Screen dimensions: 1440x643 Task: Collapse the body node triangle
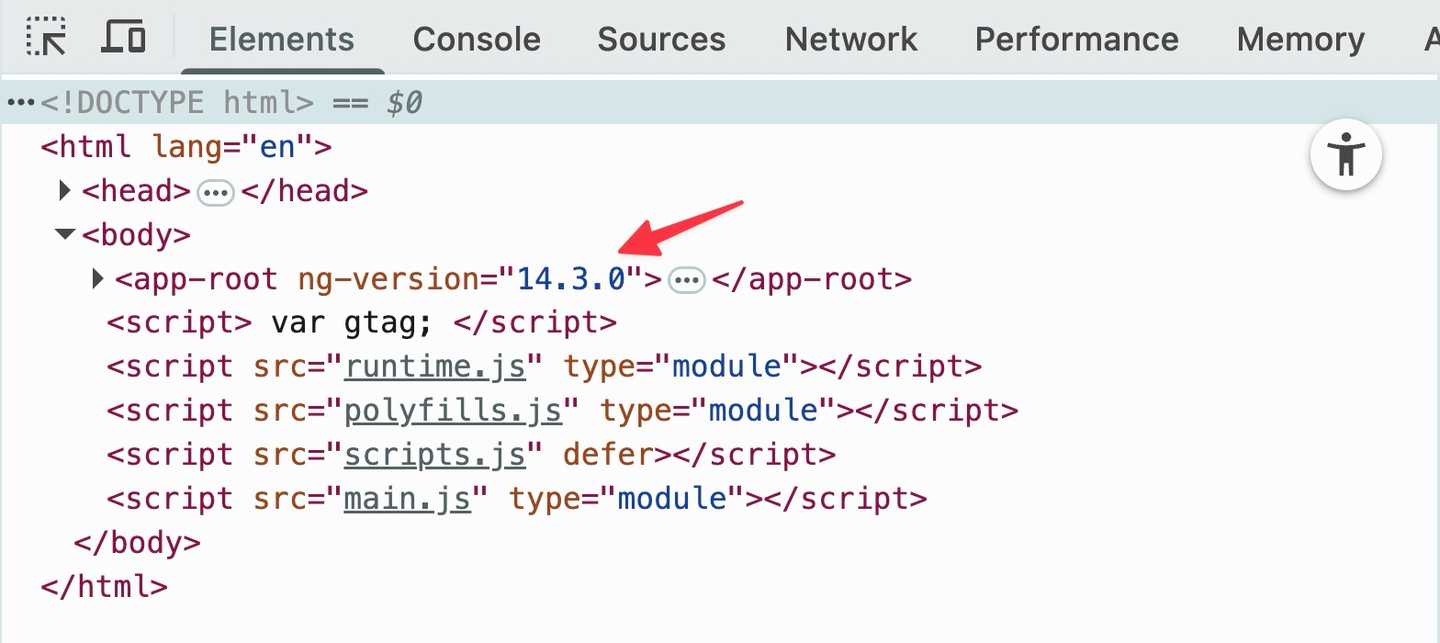pyautogui.click(x=65, y=234)
